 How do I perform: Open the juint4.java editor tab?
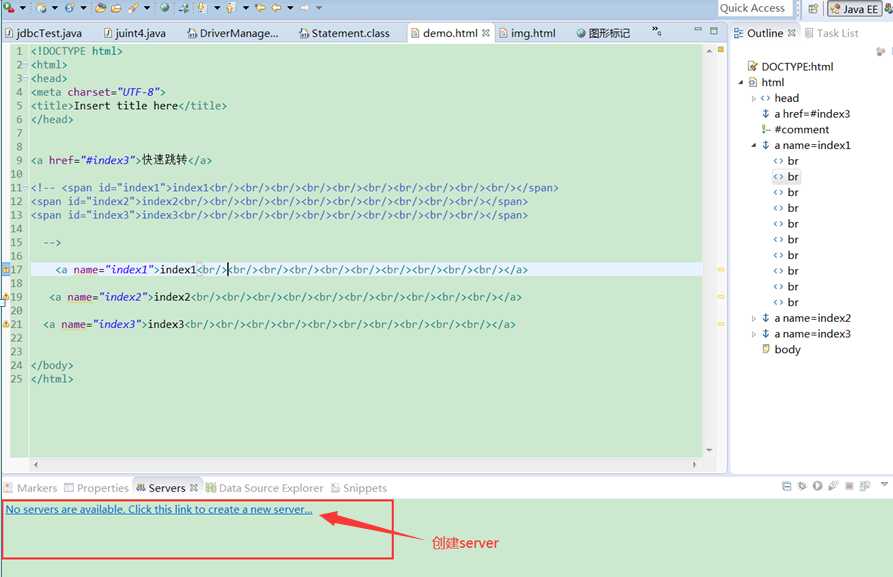click(135, 33)
